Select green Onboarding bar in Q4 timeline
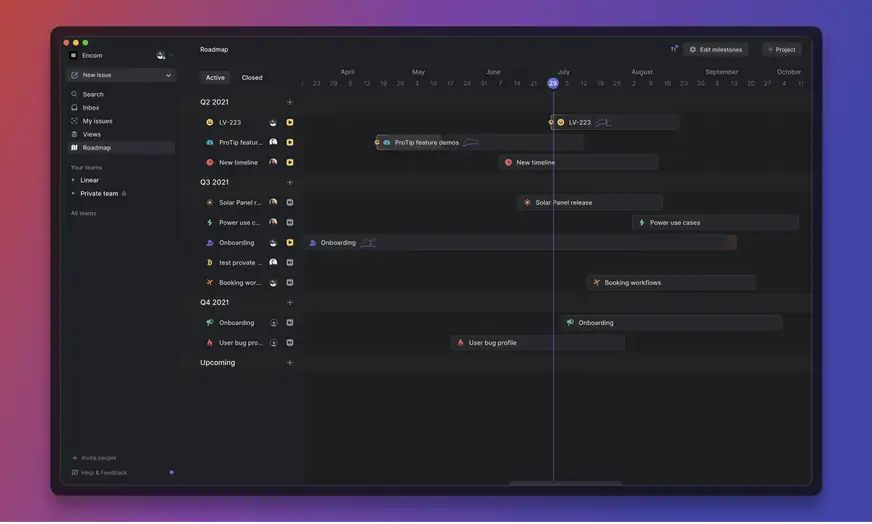Viewport: 872px width, 524px height. click(671, 323)
